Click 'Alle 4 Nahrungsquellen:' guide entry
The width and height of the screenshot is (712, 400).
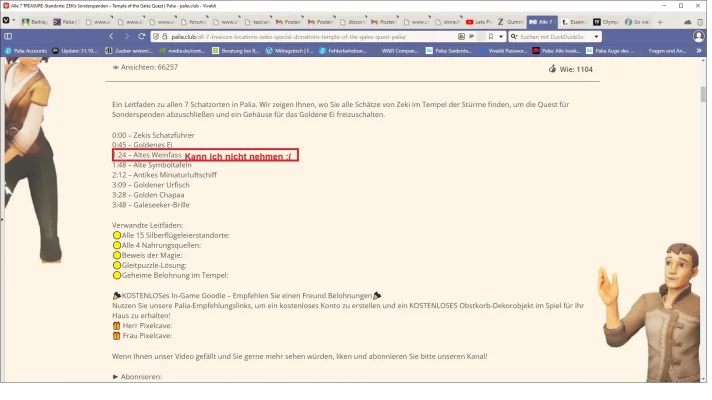[x=157, y=245]
